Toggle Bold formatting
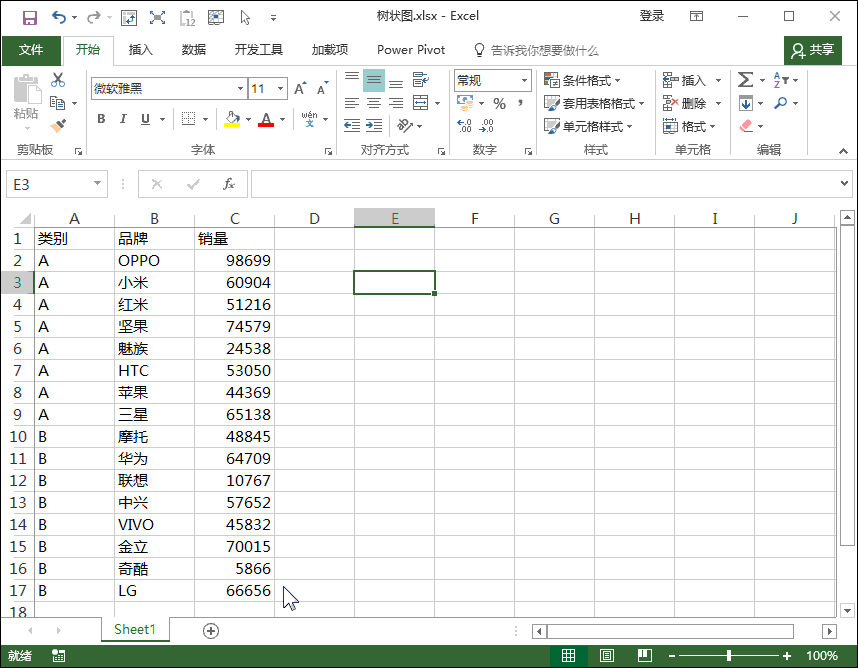This screenshot has height=668, width=858. point(101,119)
